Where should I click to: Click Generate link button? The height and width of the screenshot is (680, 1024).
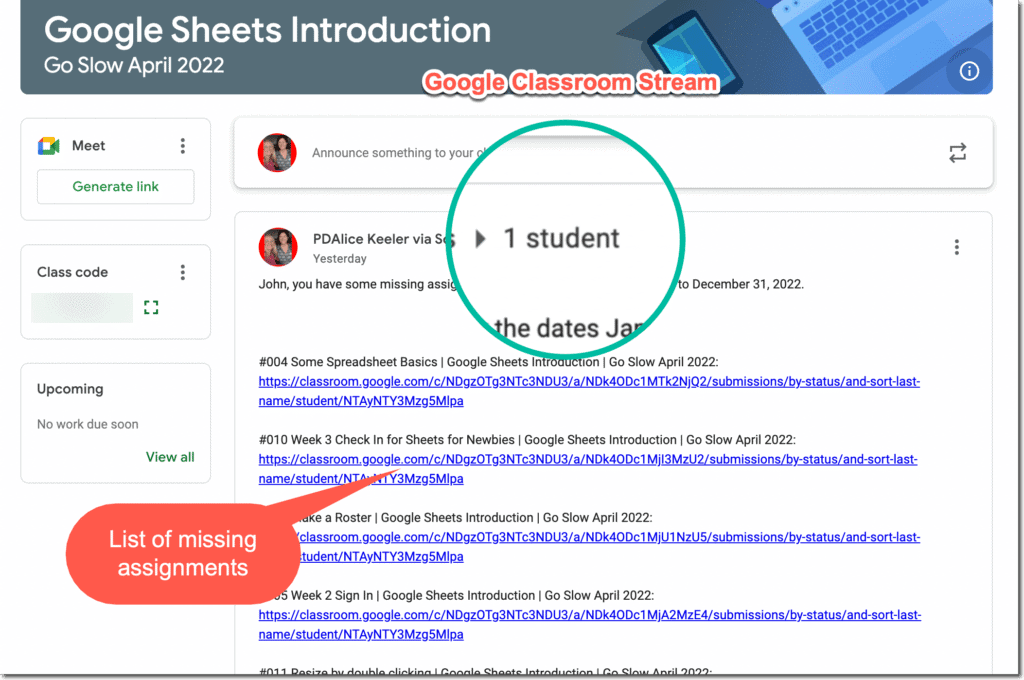116,187
